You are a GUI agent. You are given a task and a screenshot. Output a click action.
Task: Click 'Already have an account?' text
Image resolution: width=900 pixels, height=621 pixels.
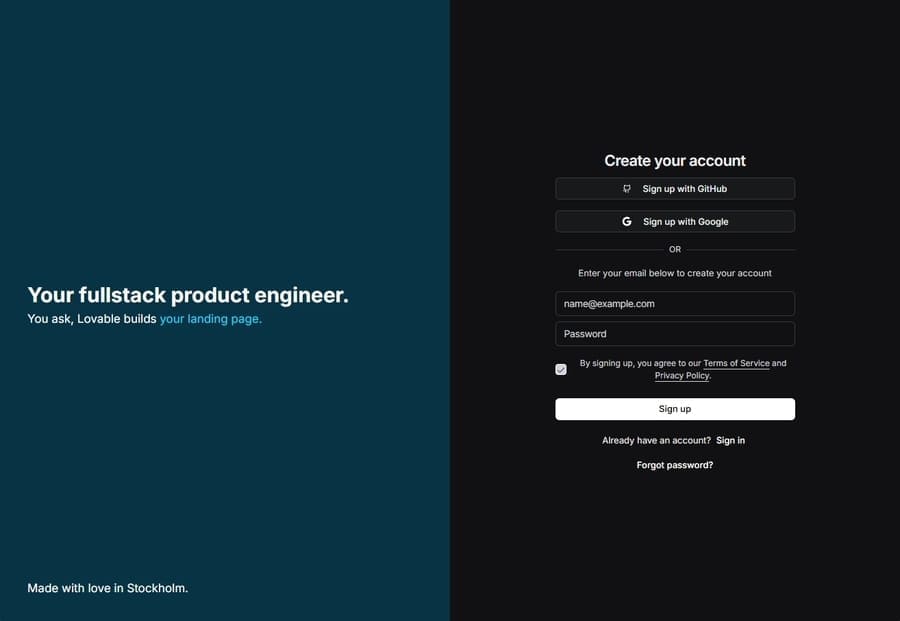656,440
